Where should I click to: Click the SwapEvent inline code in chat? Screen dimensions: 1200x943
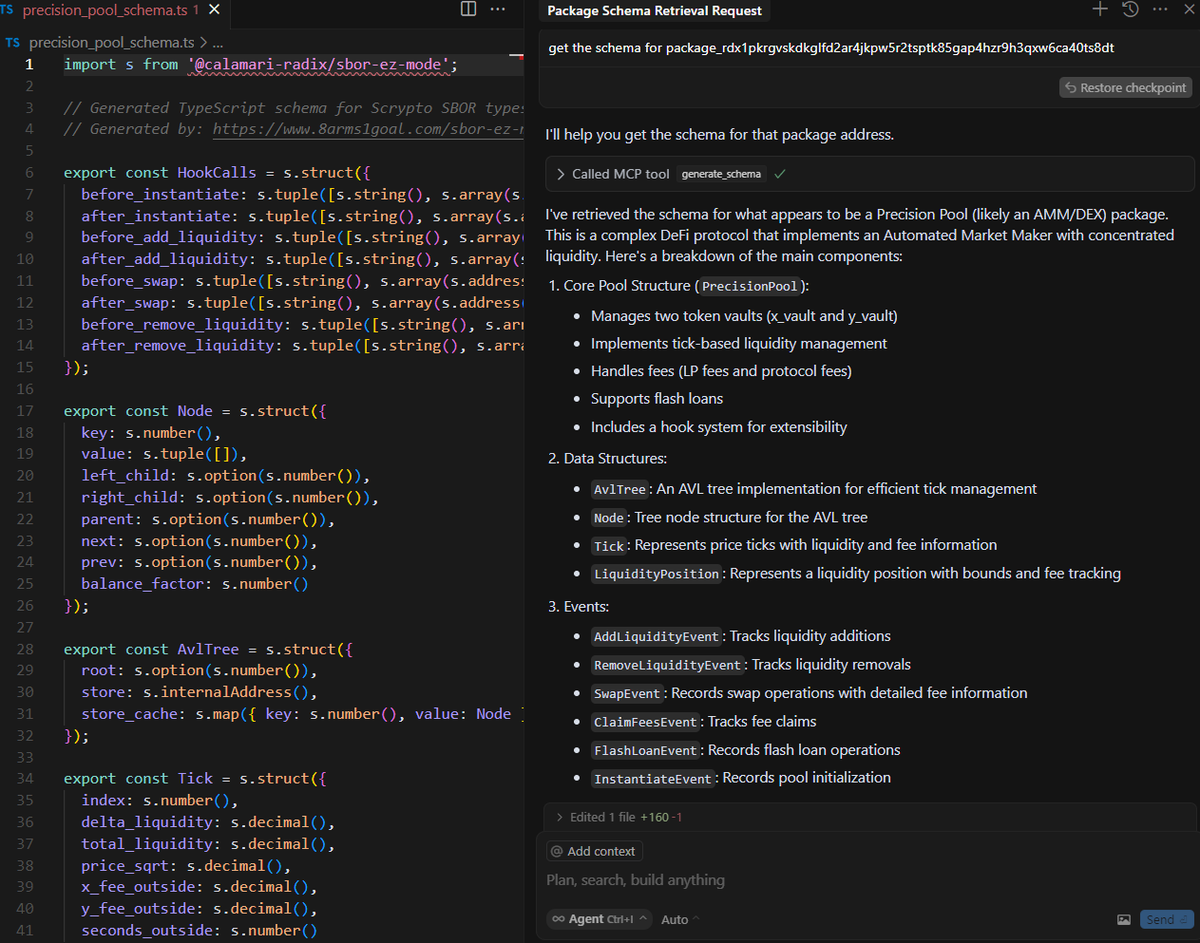pos(627,693)
